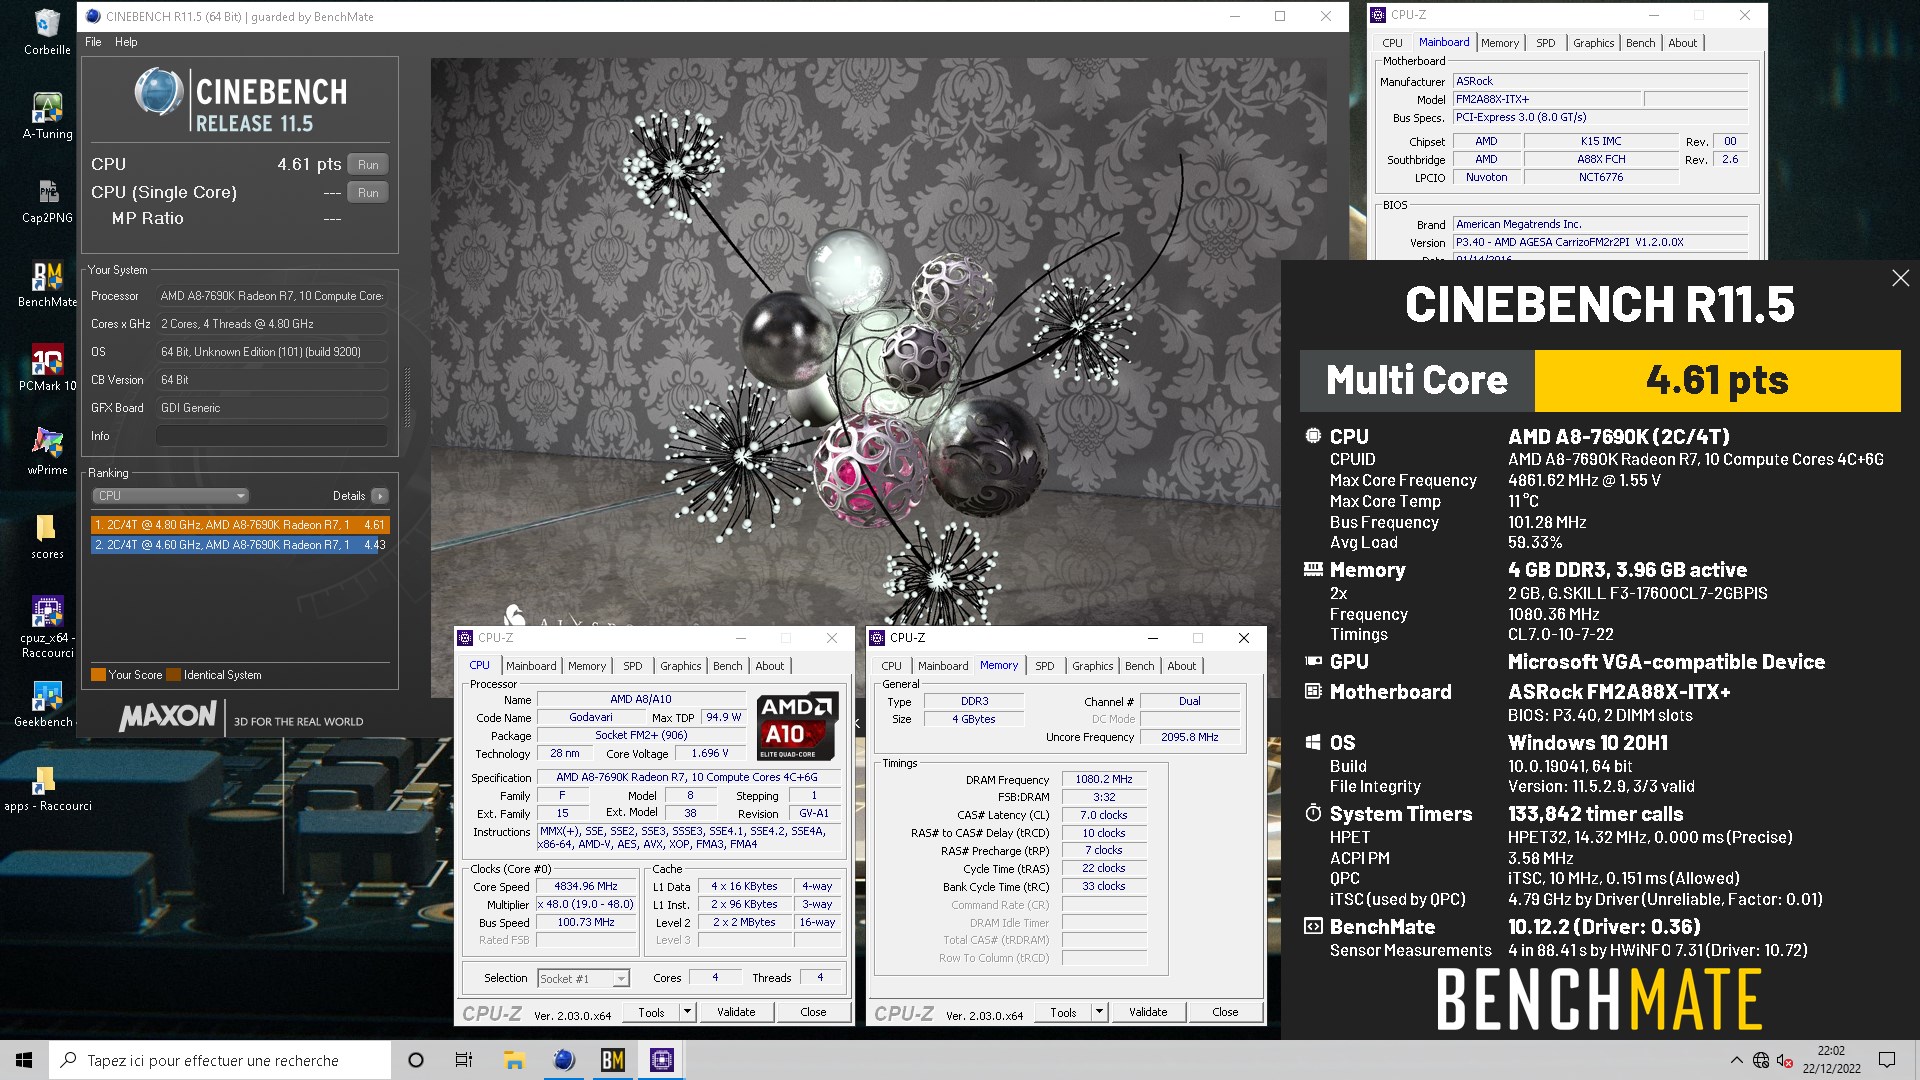Viewport: 1920px width, 1080px height.
Task: Open the apps shortcut folder
Action: click(47, 787)
